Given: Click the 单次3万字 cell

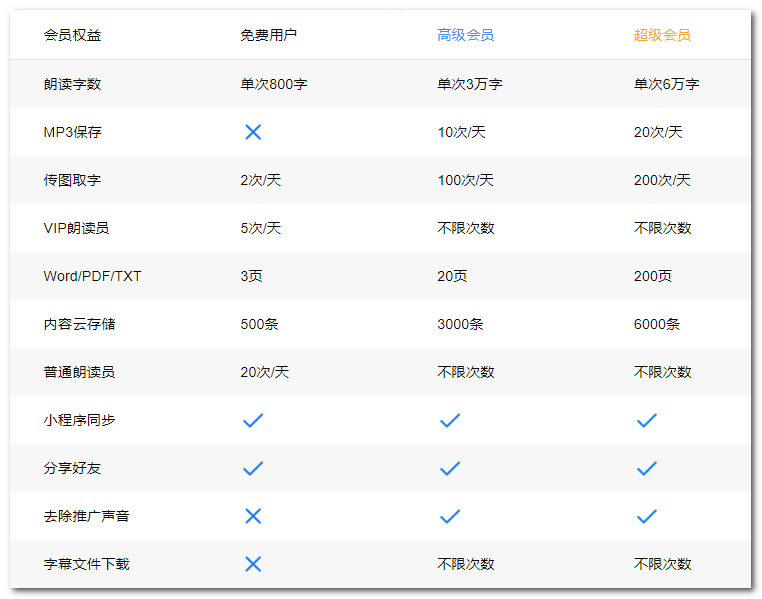Looking at the screenshot, I should [469, 84].
